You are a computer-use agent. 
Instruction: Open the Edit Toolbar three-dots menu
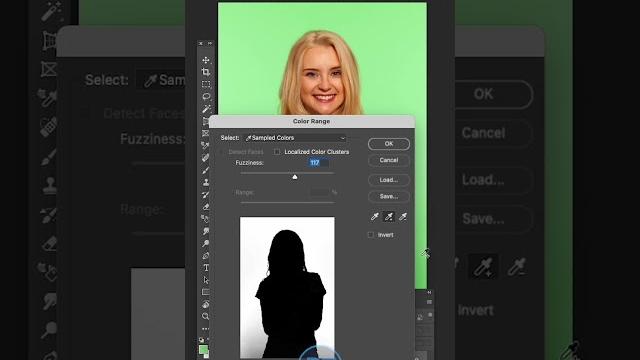pyautogui.click(x=206, y=329)
